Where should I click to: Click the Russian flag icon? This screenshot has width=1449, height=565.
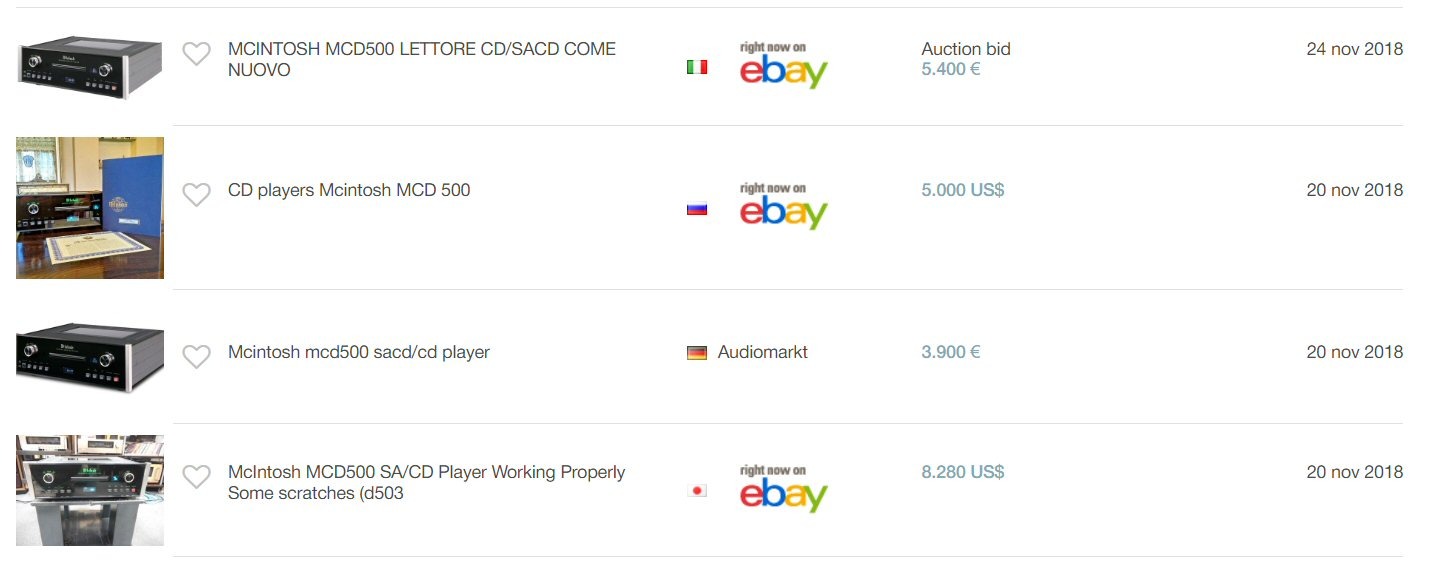coord(697,209)
